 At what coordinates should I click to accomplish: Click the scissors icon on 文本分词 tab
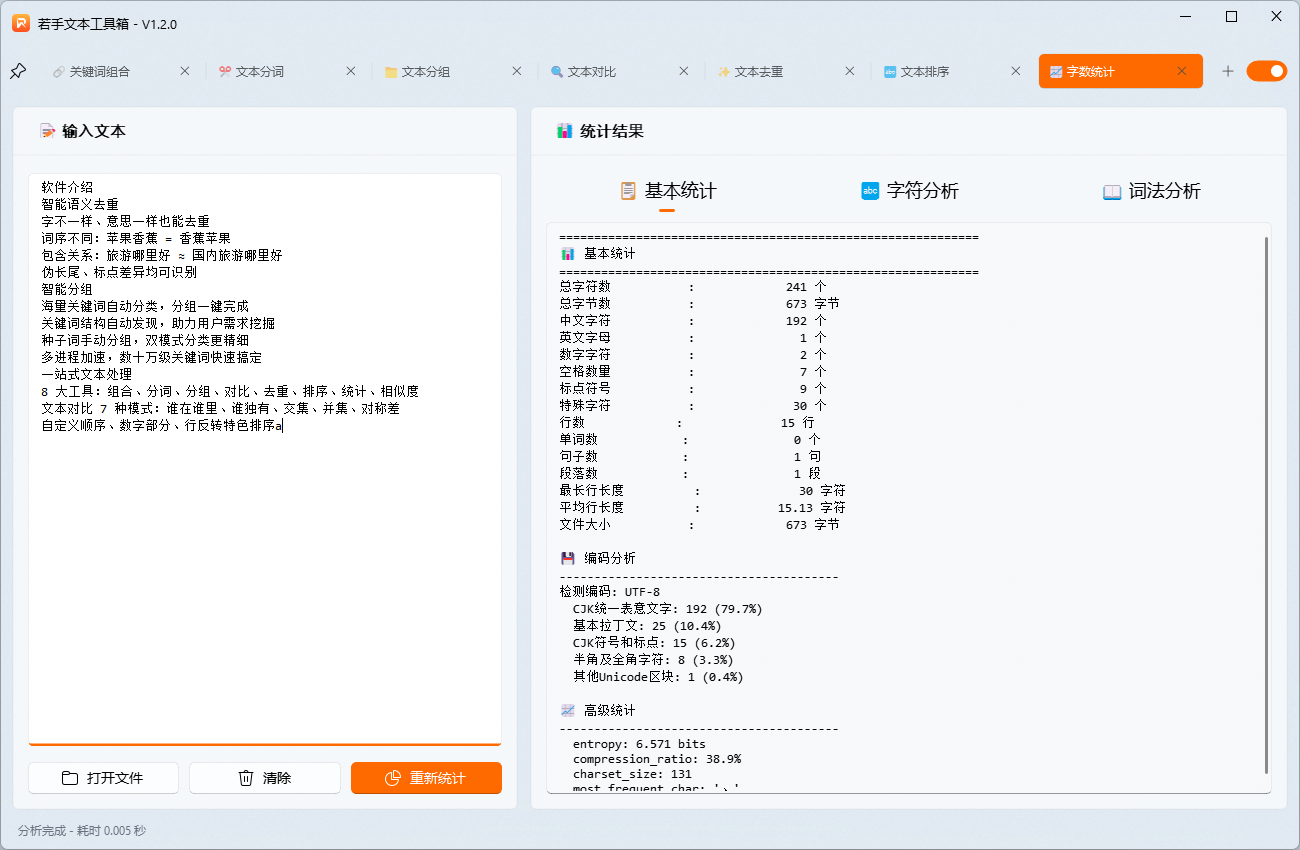pyautogui.click(x=226, y=70)
